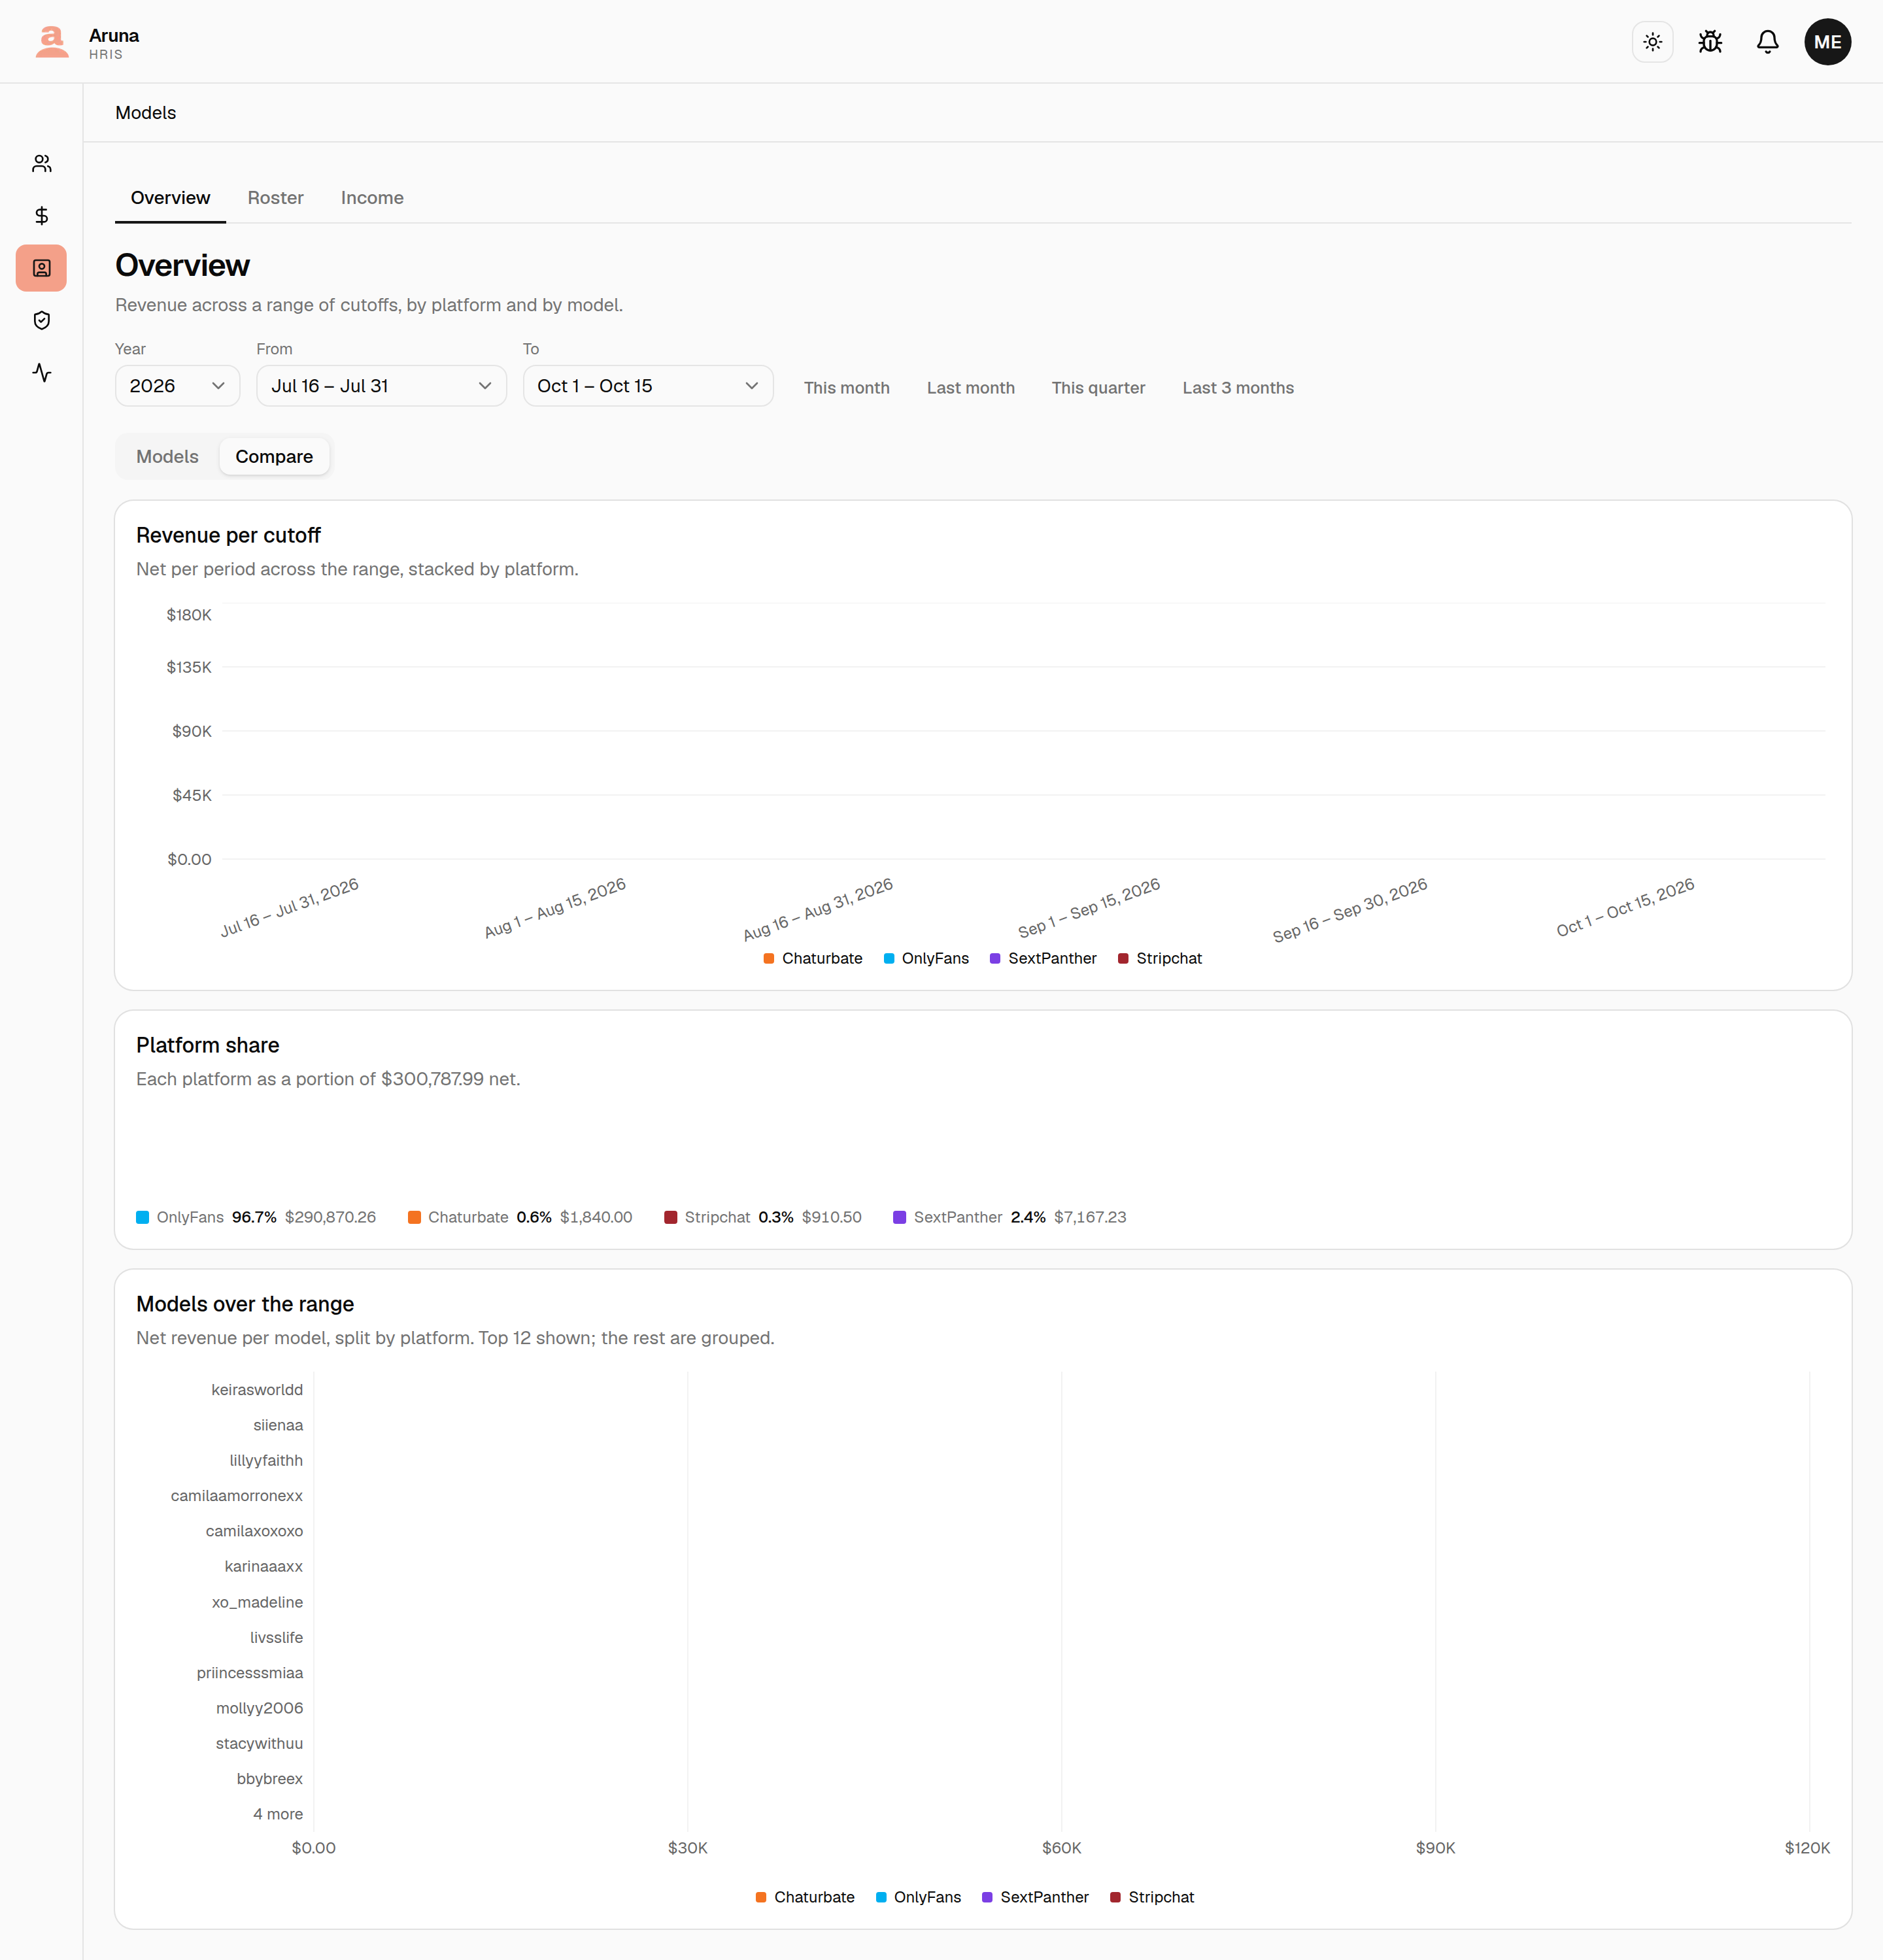The width and height of the screenshot is (1883, 1960).
Task: Click the SextPanther purple swatch in Platform share
Action: tap(899, 1217)
